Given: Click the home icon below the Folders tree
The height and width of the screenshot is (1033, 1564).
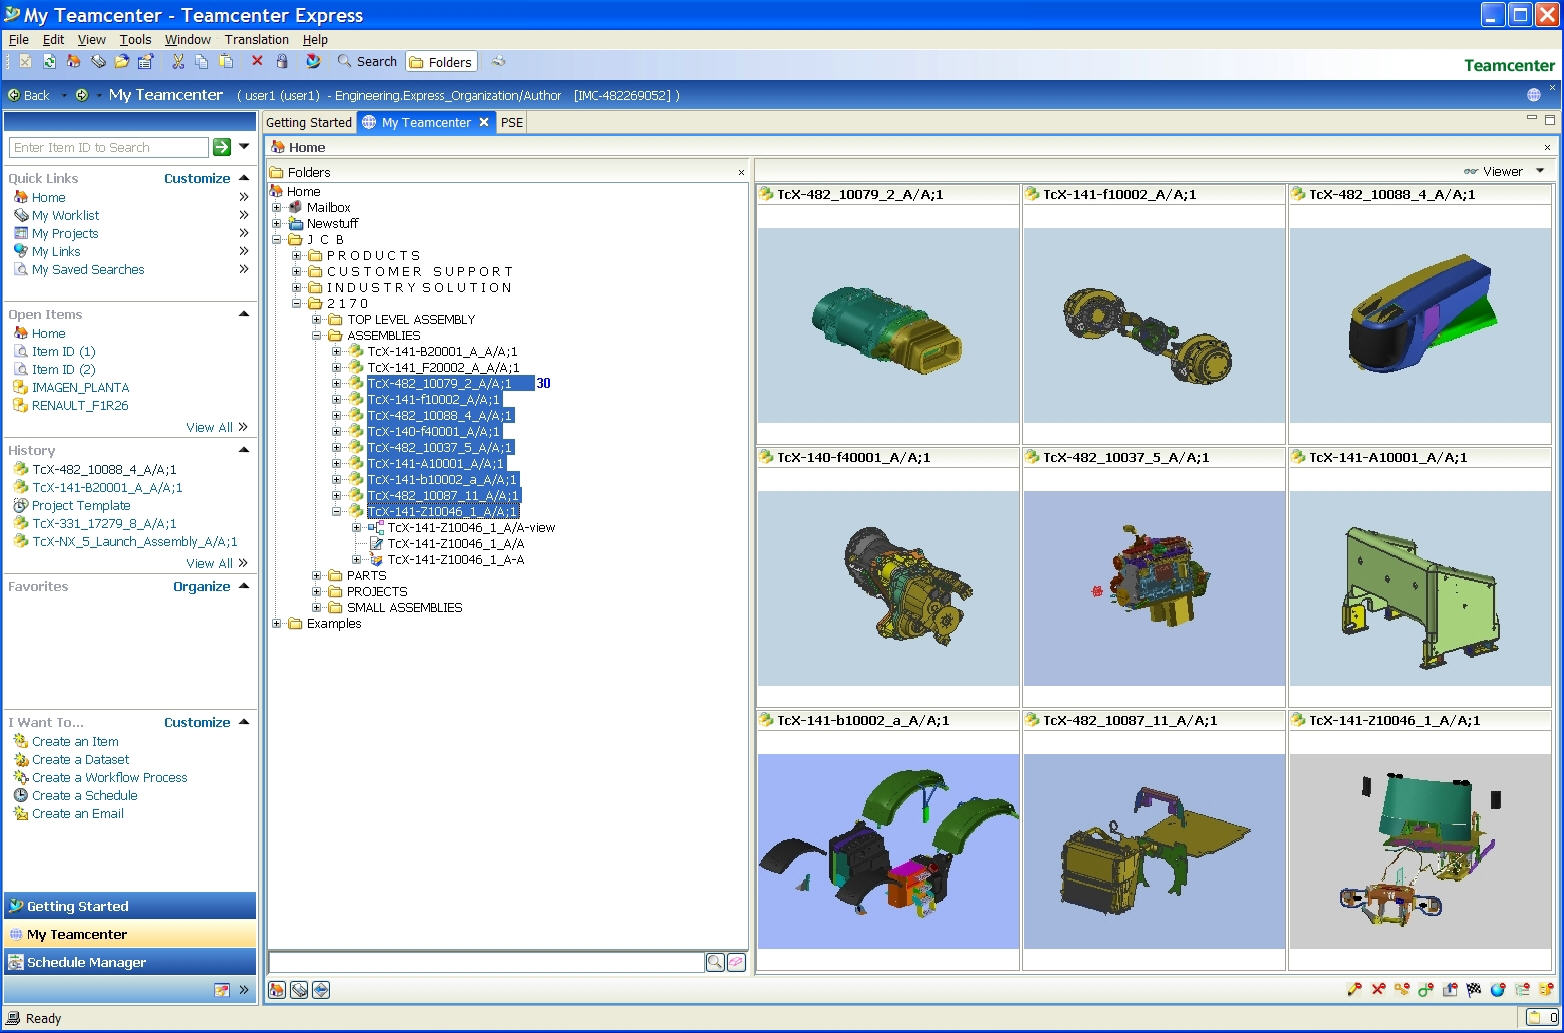Looking at the screenshot, I should (x=277, y=990).
